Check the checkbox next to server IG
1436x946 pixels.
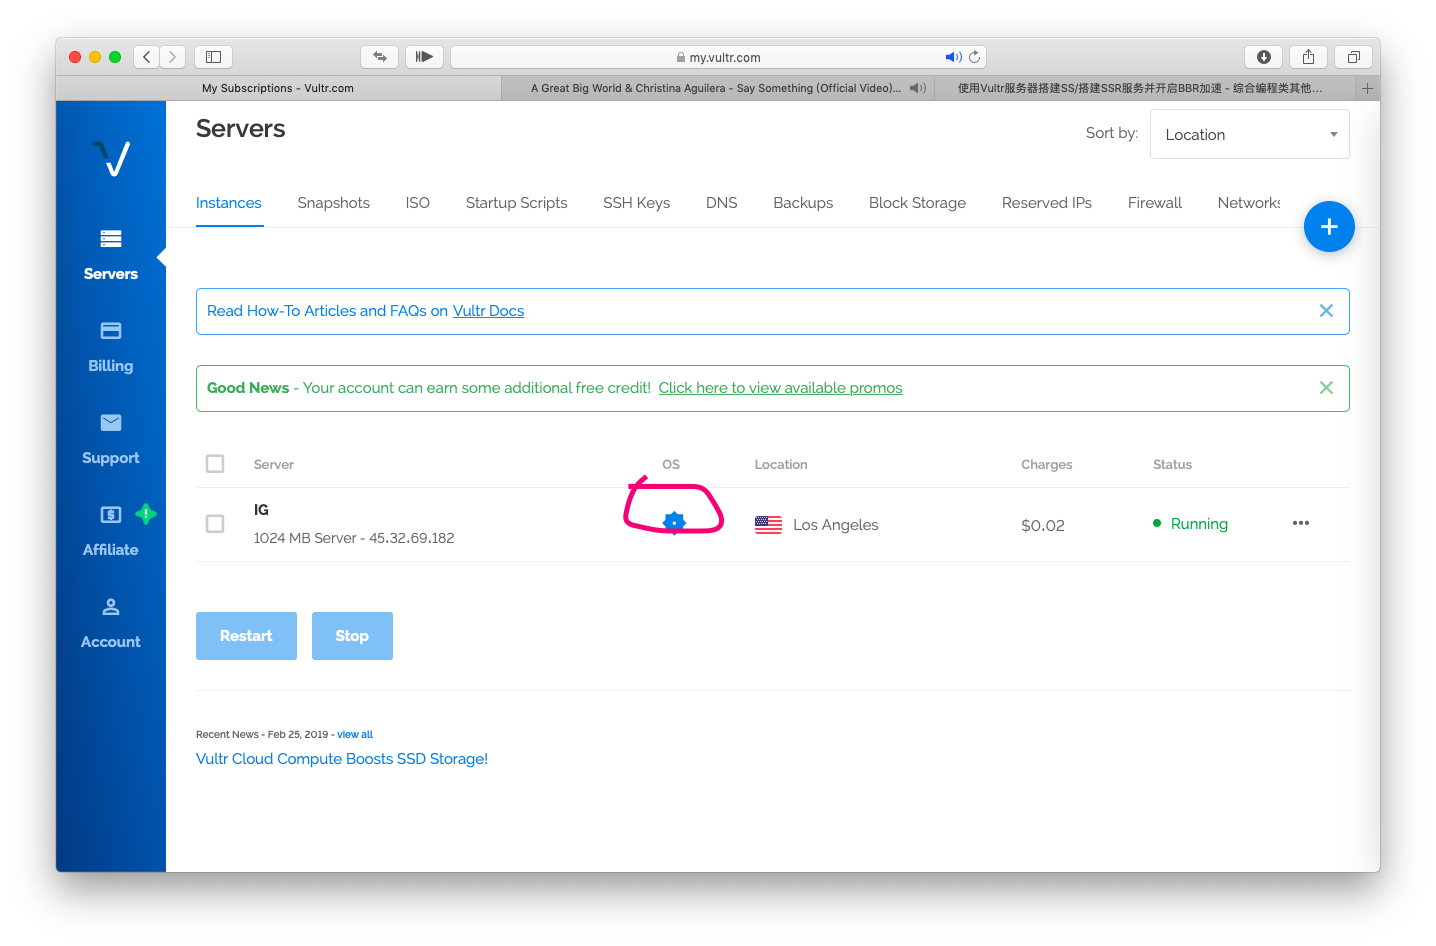215,523
